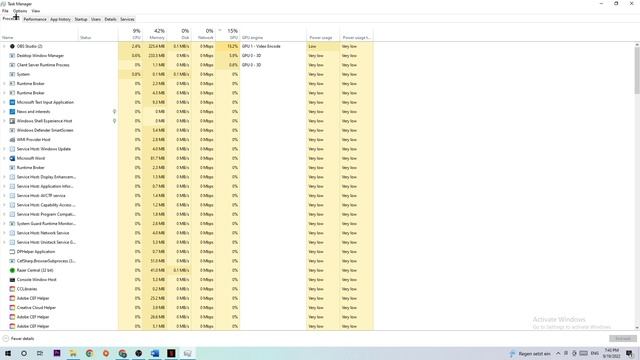Switch to the Users tab
The image size is (640, 360).
coord(96,19)
